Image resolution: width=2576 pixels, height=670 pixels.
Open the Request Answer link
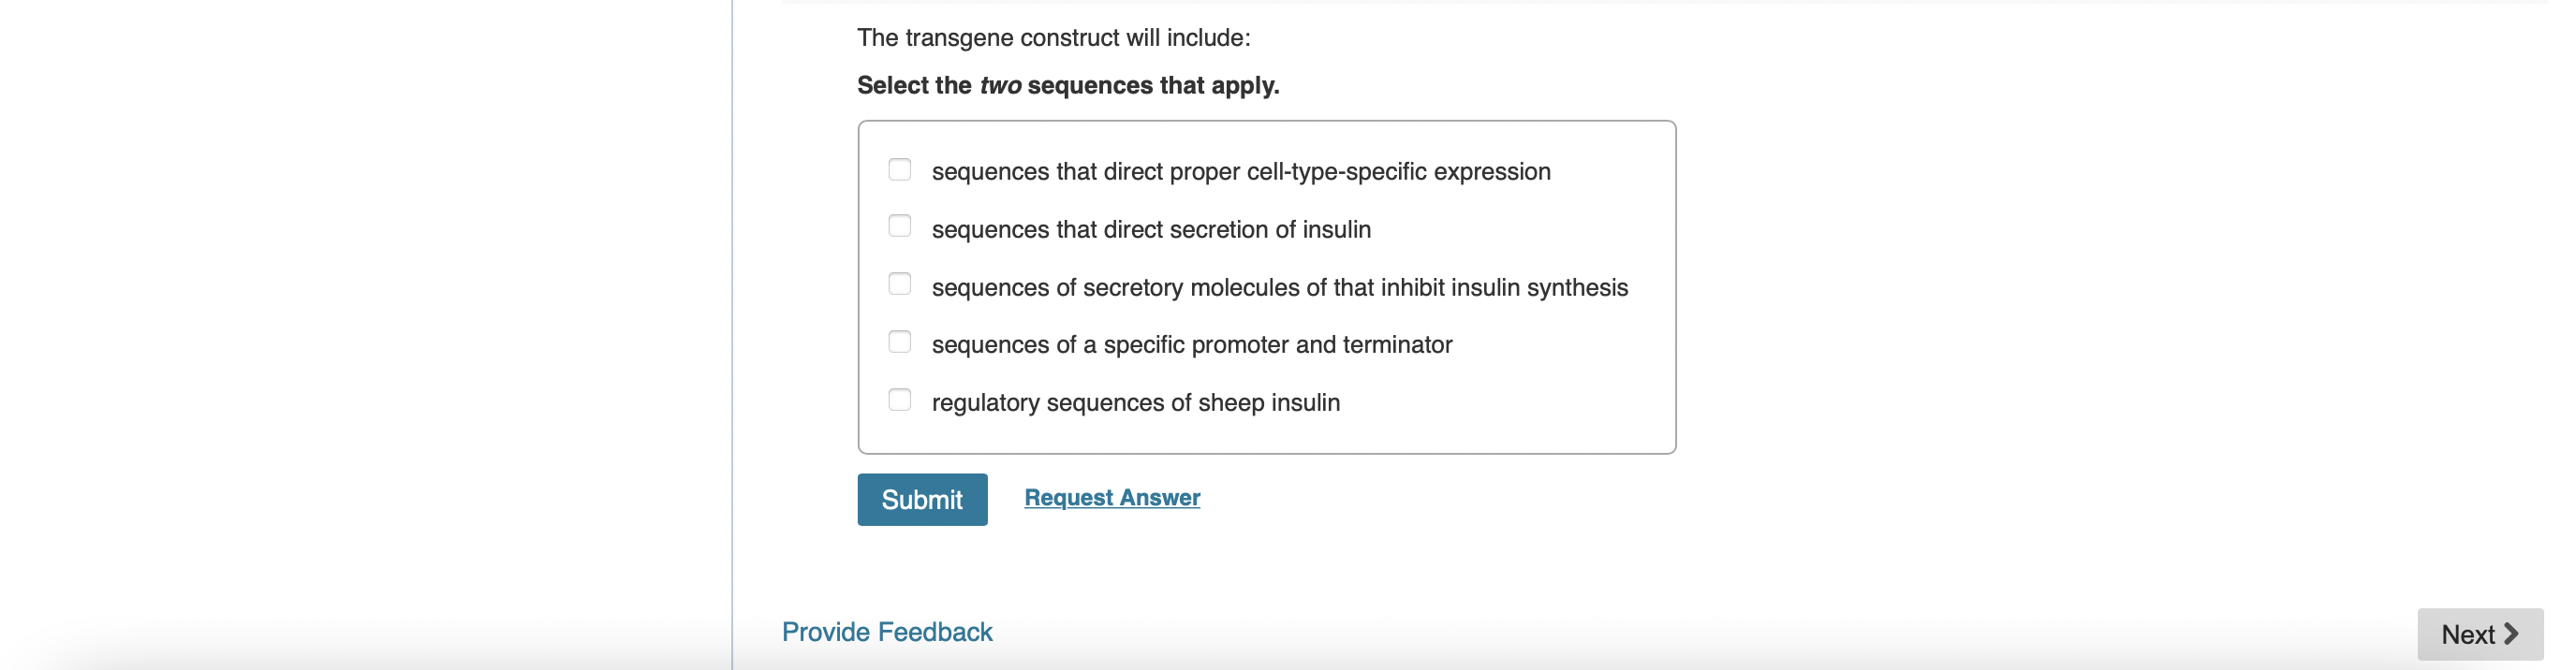(1111, 497)
